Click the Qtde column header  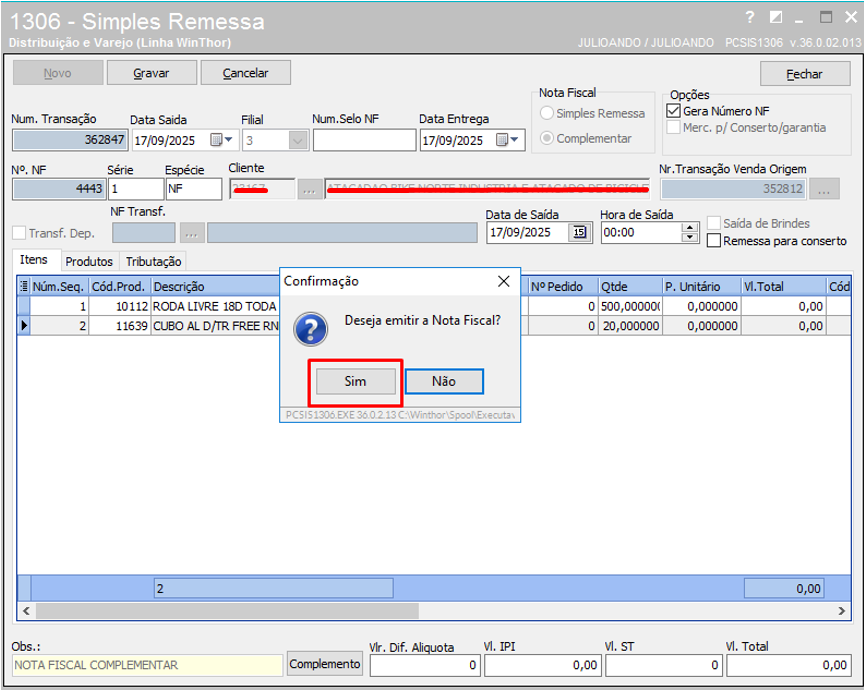coord(630,287)
